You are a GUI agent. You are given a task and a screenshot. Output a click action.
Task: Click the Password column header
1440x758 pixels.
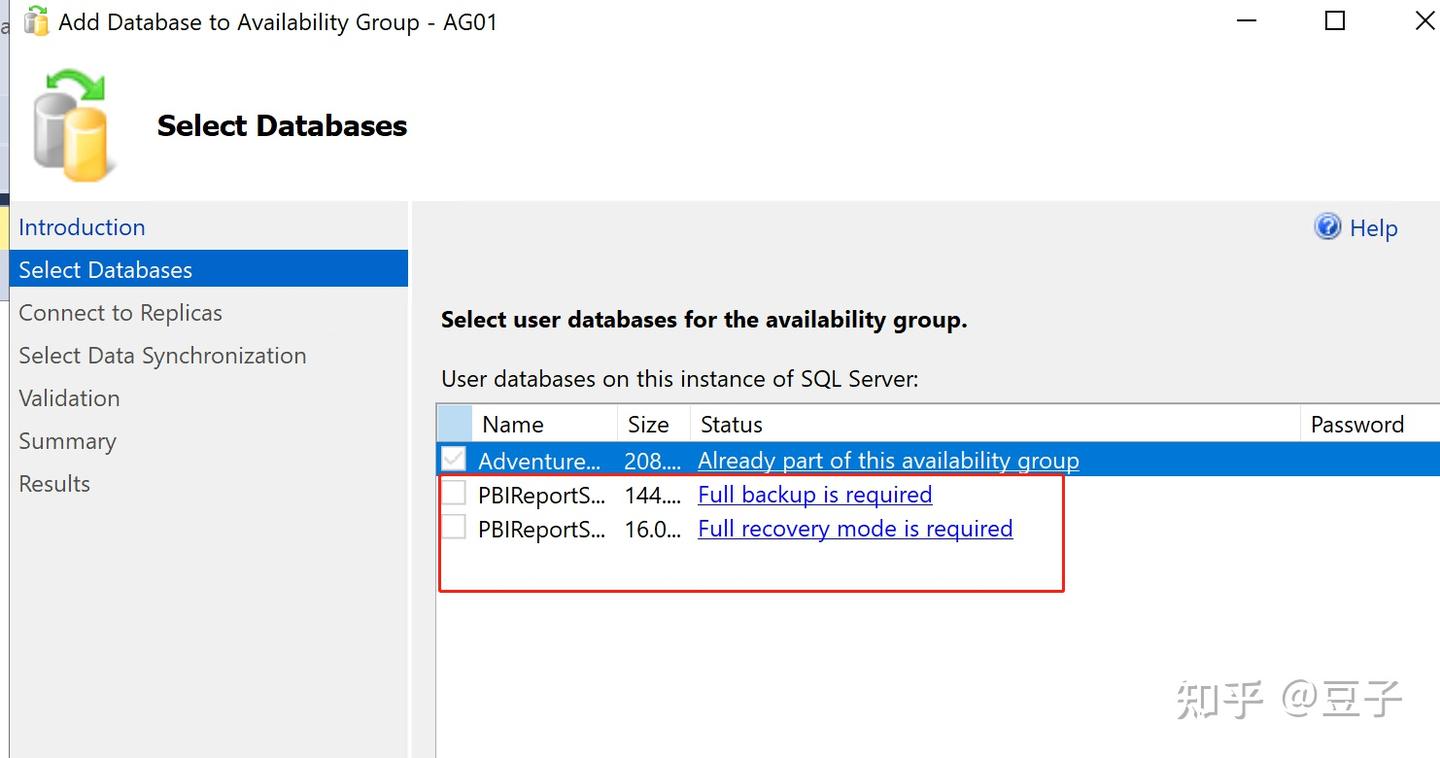tap(1370, 424)
